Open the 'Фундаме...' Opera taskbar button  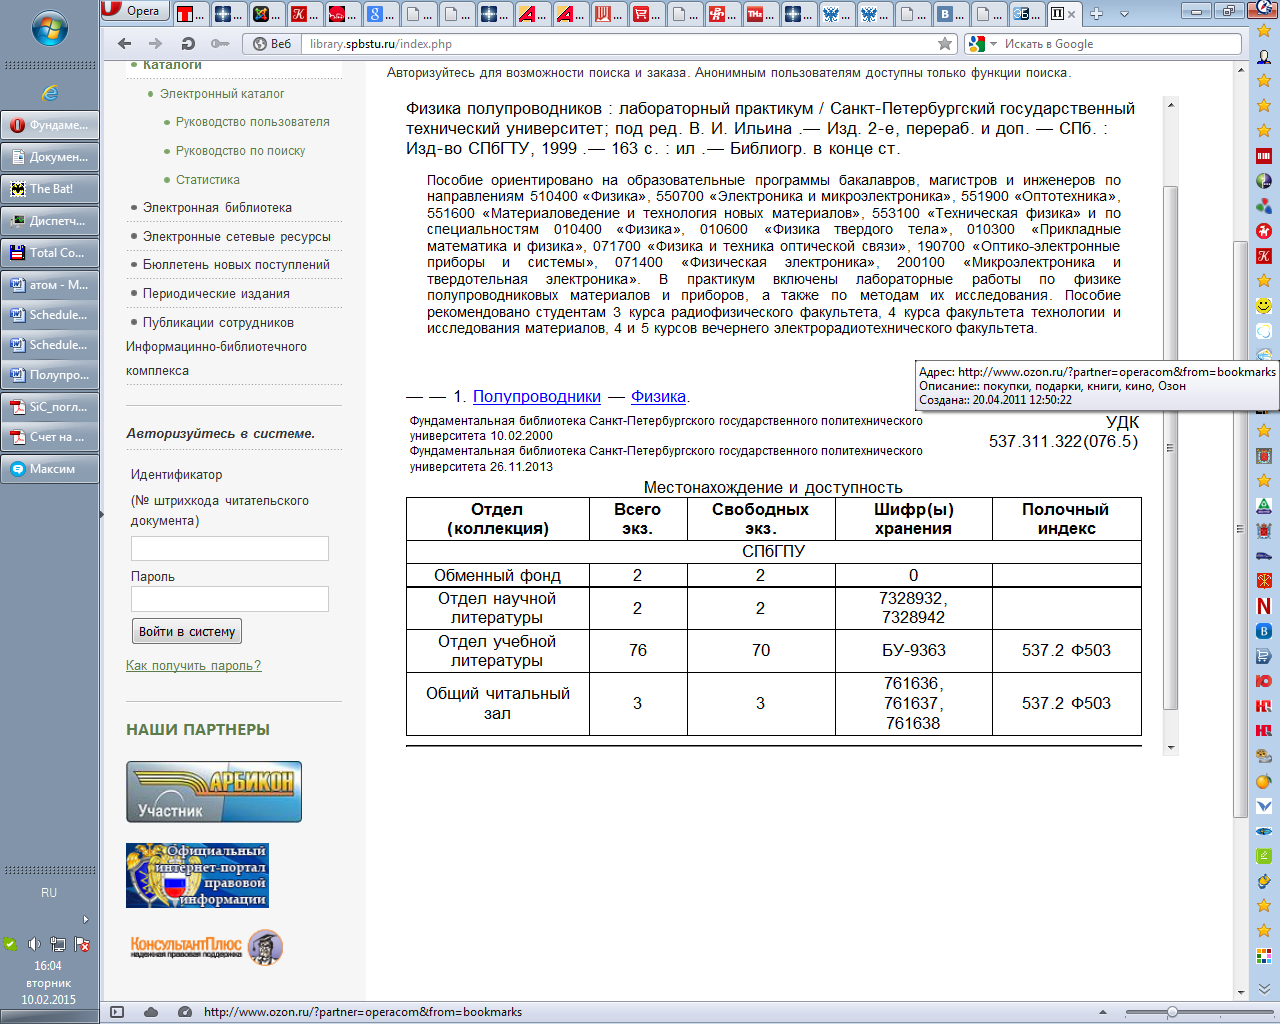(x=50, y=125)
